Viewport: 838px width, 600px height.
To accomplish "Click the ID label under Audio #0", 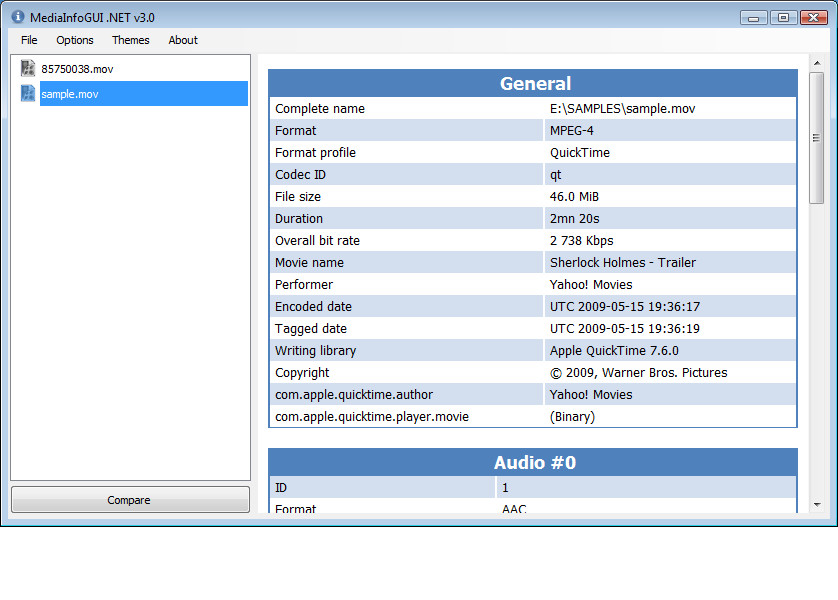I will coord(281,487).
